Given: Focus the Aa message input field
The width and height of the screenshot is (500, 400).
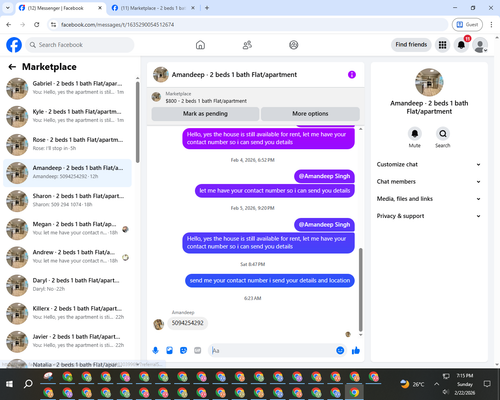Looking at the screenshot, I should [272, 350].
